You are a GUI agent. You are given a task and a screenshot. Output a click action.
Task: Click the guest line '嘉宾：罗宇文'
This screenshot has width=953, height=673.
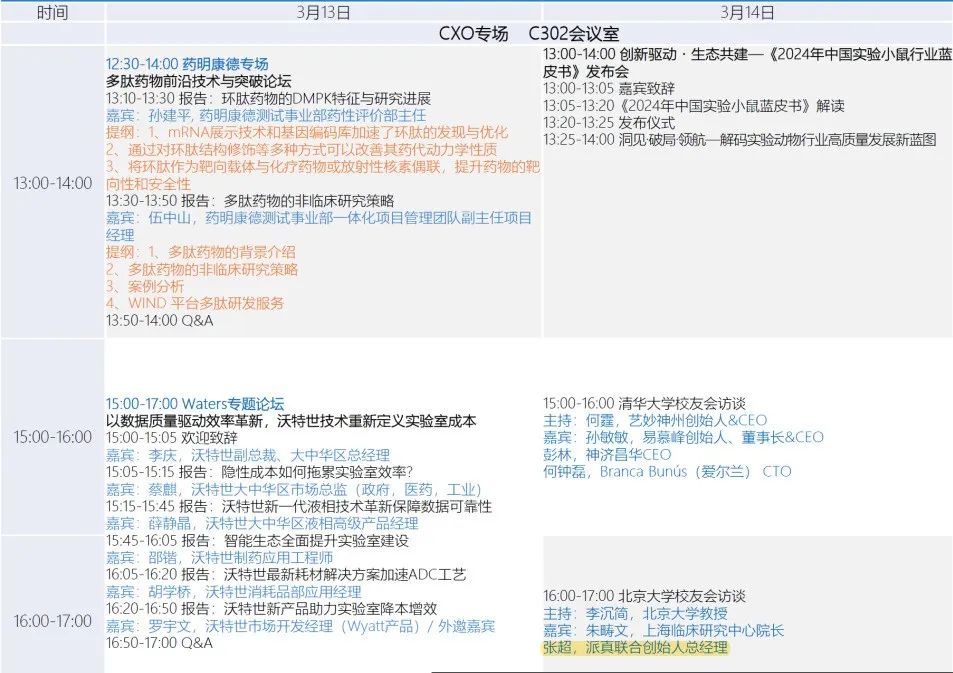(x=300, y=626)
